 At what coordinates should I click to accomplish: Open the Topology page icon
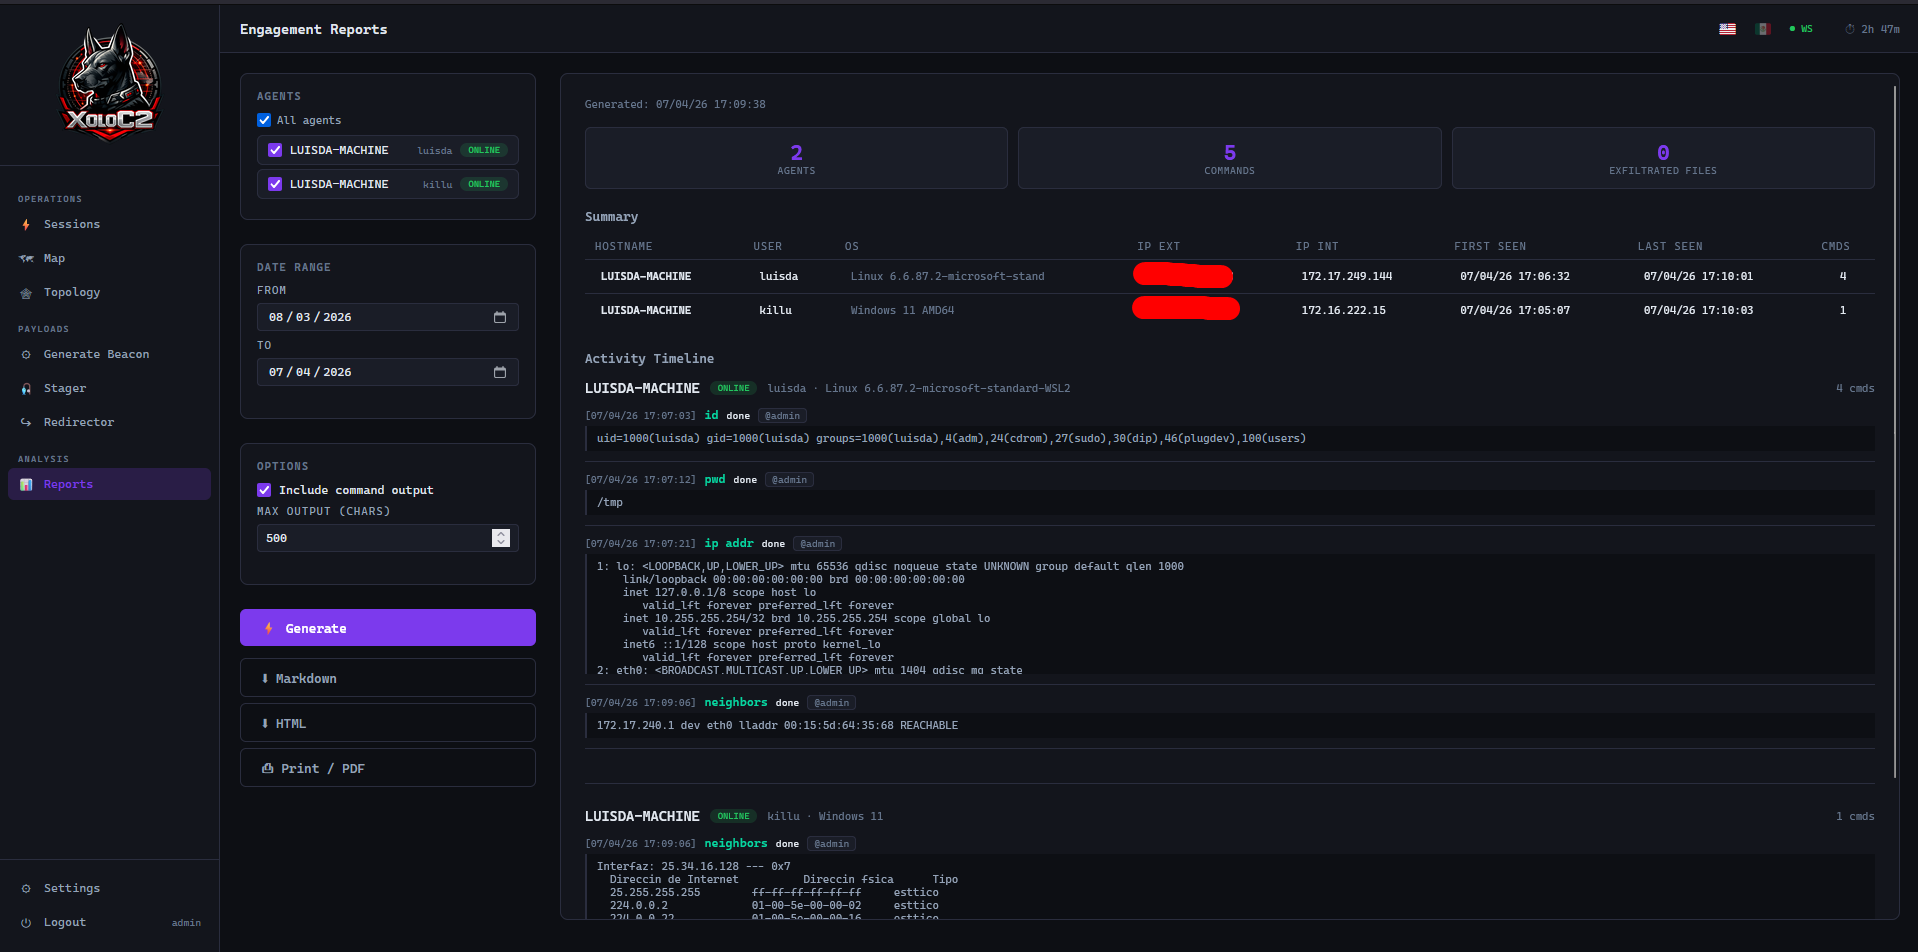click(x=27, y=293)
